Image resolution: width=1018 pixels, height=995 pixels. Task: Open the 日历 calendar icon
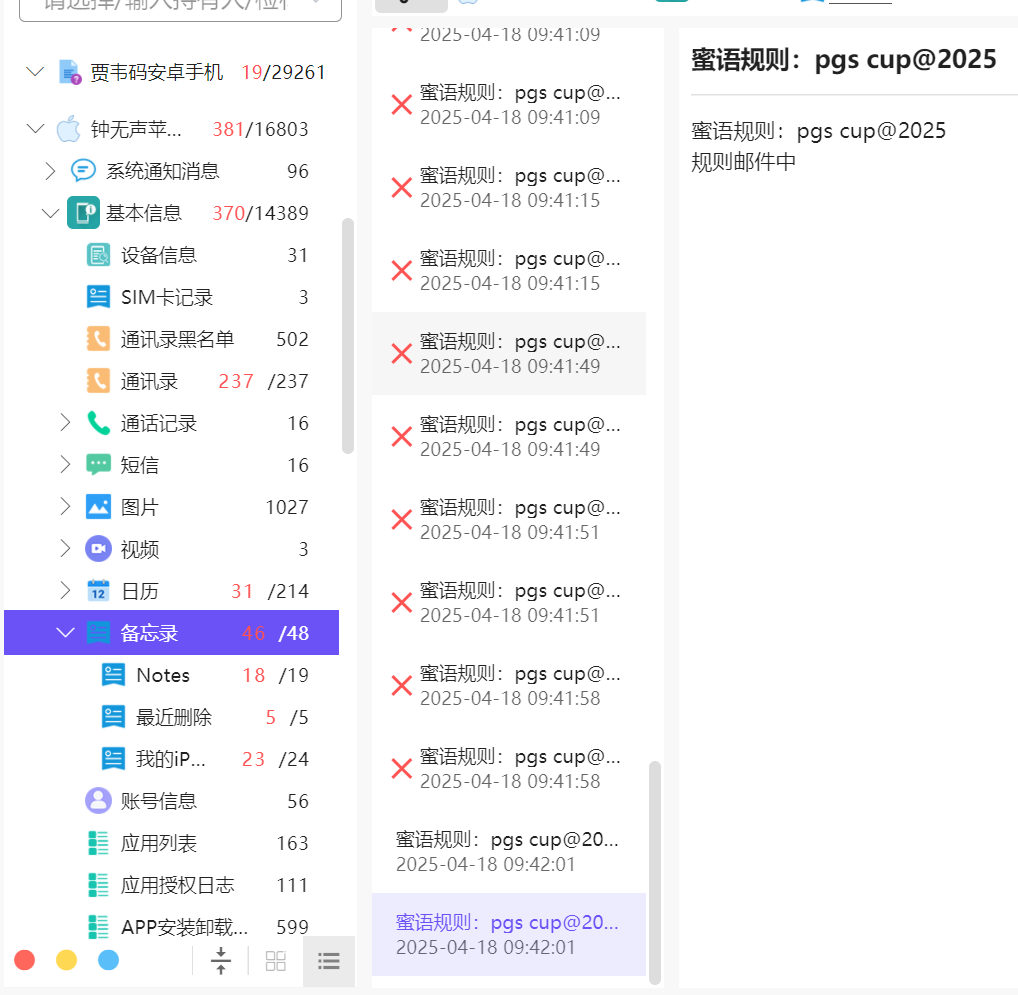(98, 591)
